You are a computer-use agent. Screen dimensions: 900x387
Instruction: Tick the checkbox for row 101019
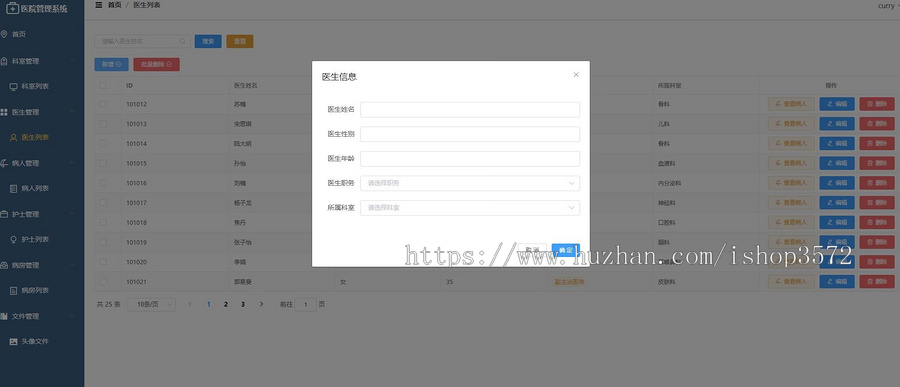(103, 242)
